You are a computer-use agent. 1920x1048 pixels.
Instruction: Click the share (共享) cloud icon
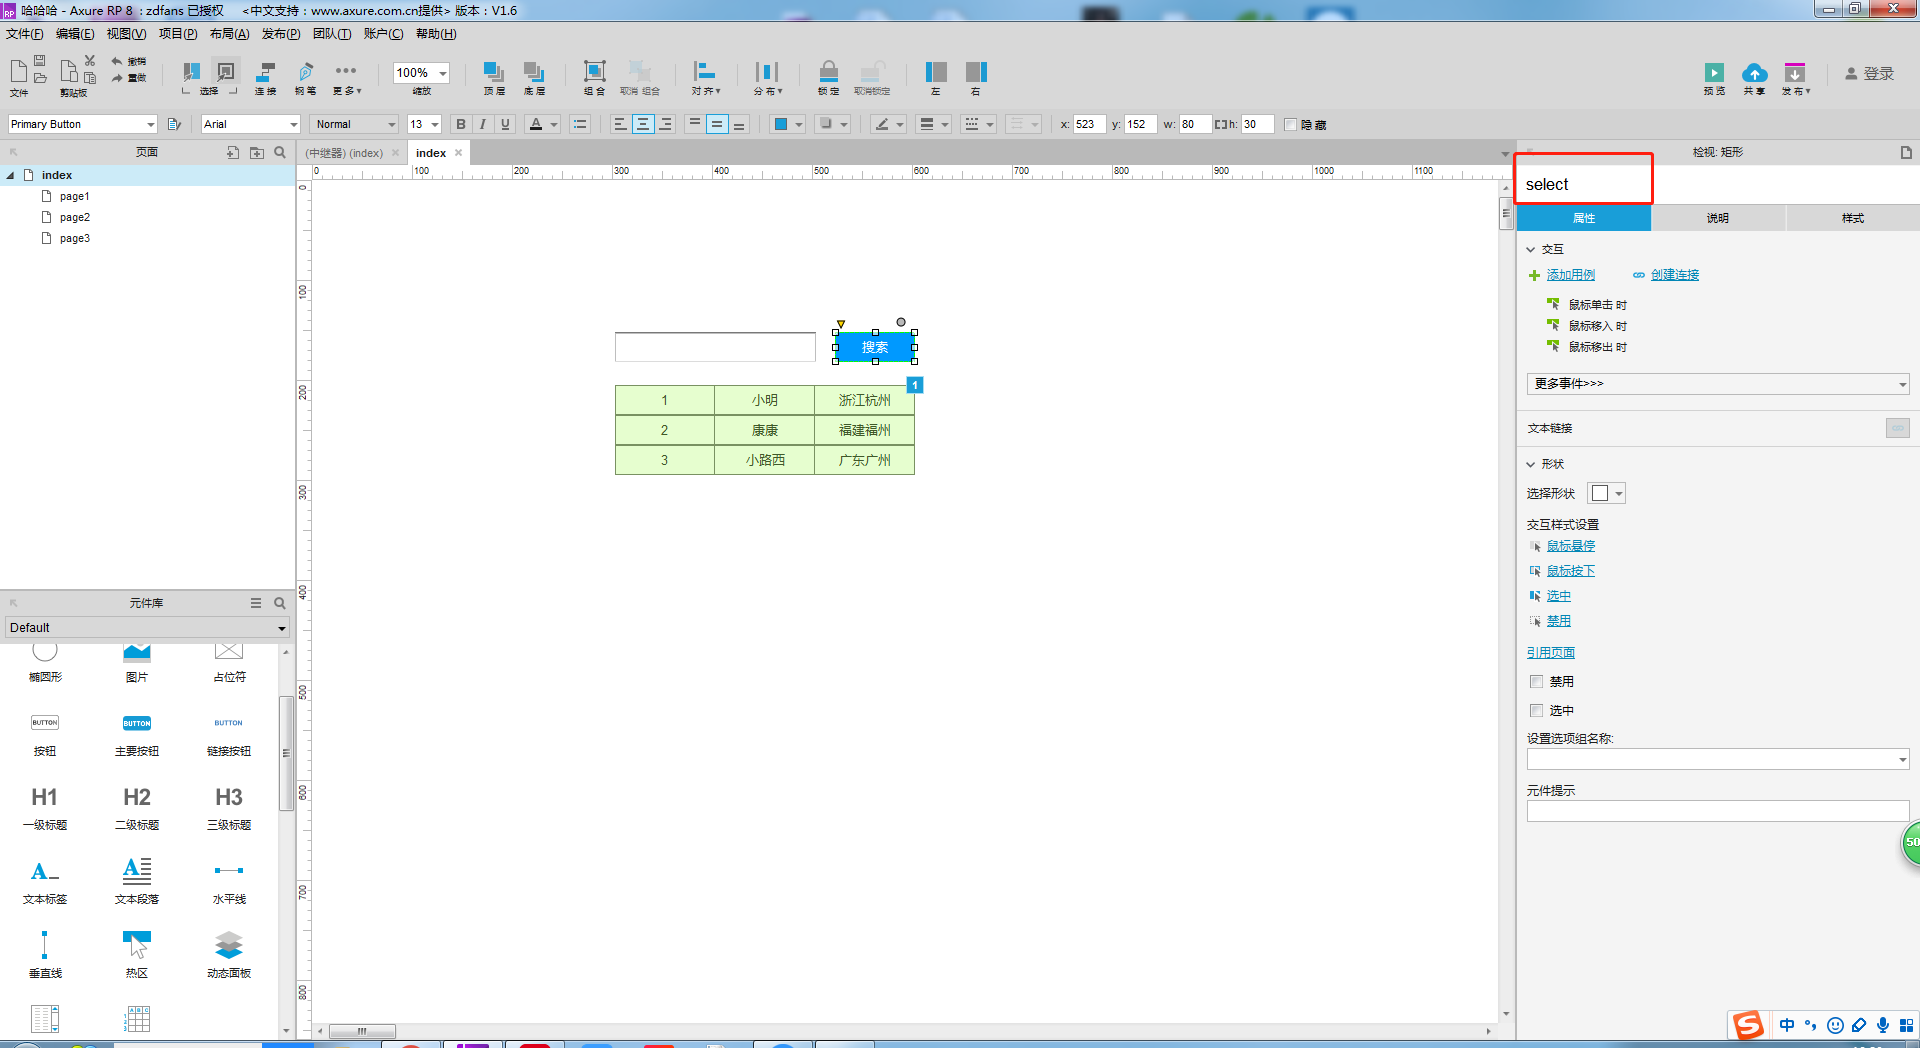[1754, 72]
